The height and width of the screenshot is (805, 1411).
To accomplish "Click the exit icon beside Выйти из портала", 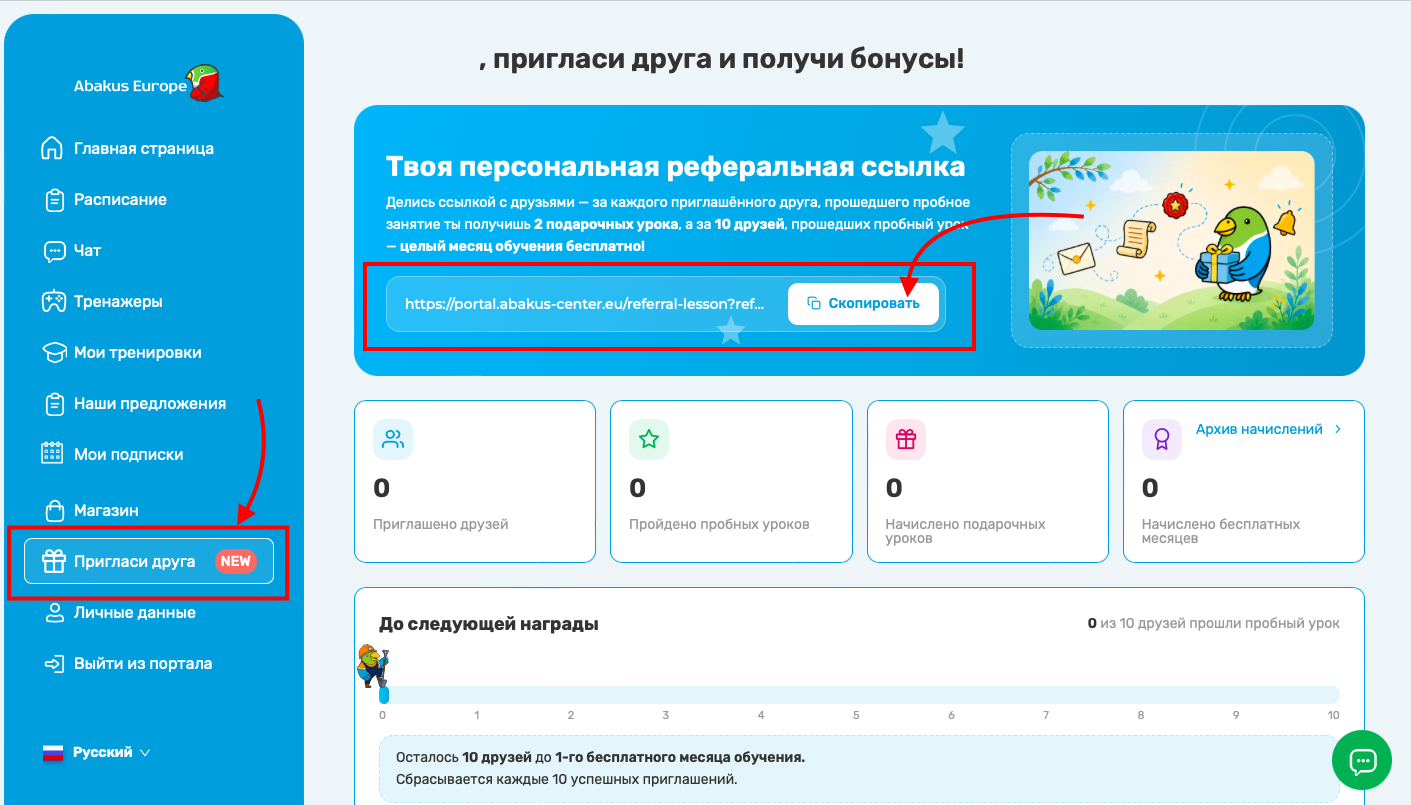I will tap(54, 663).
